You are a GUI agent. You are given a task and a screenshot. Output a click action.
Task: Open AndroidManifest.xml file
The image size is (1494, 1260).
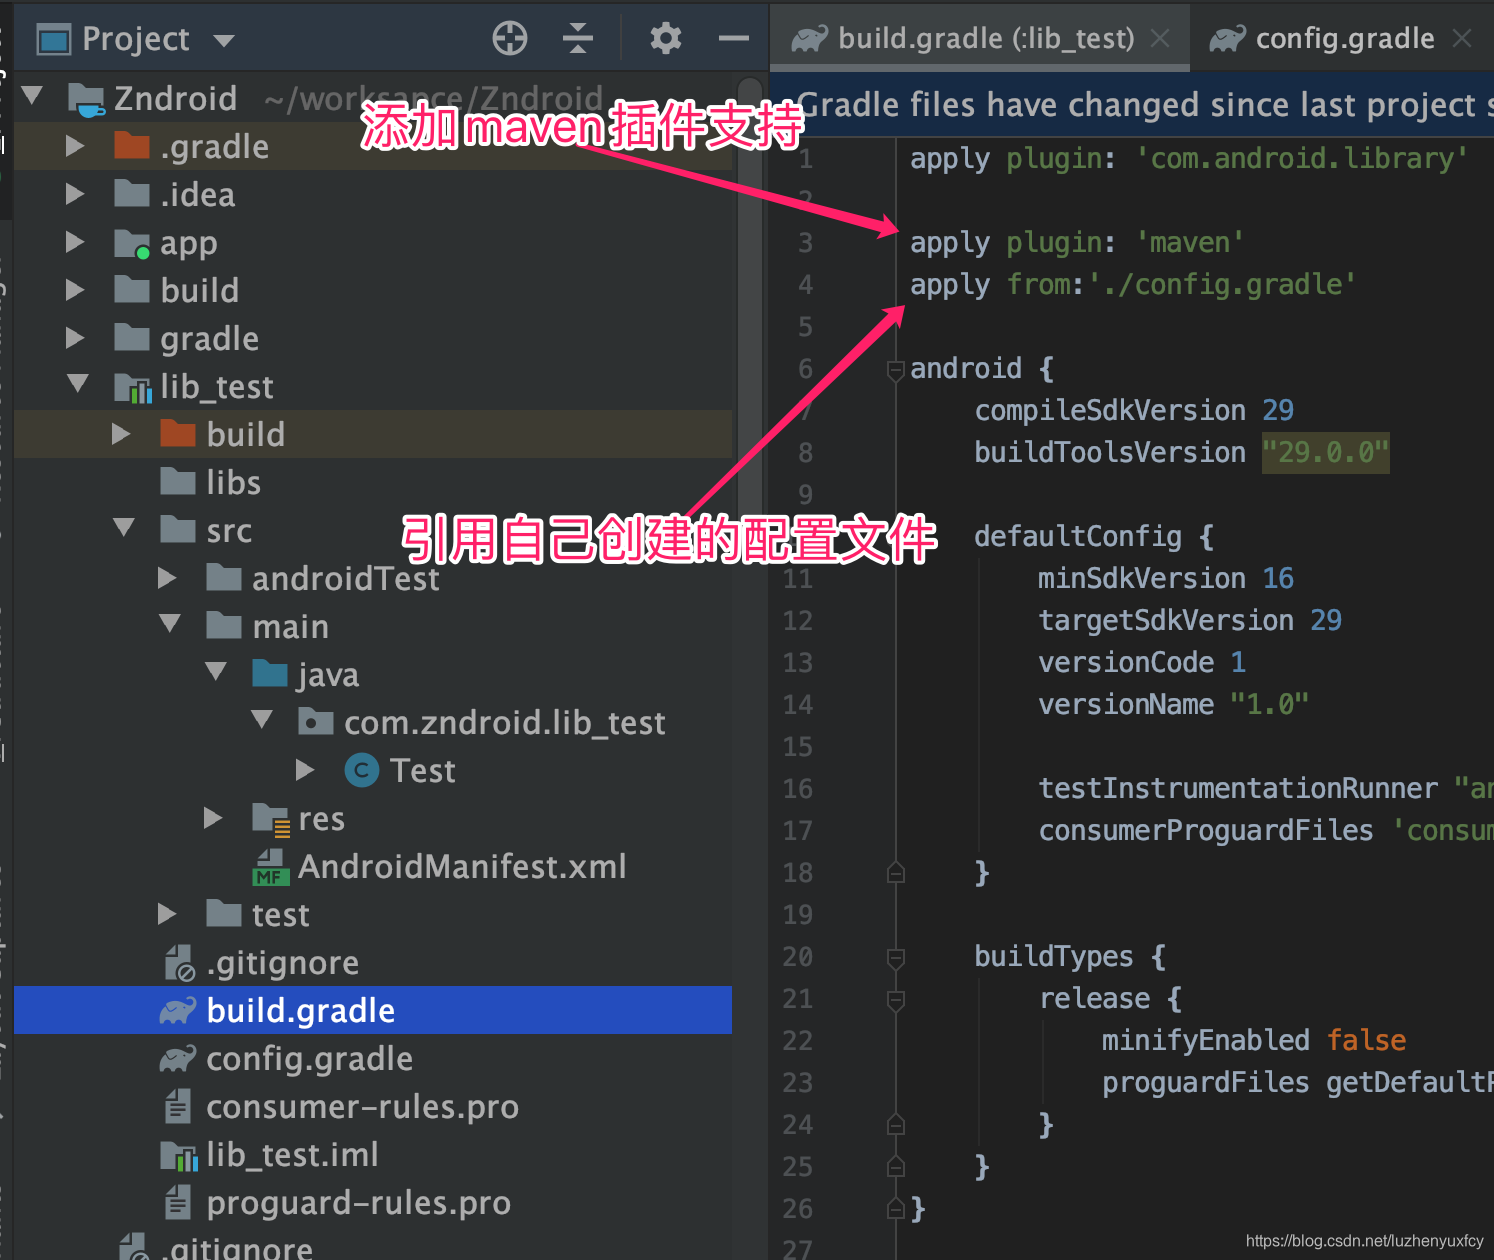[x=440, y=866]
